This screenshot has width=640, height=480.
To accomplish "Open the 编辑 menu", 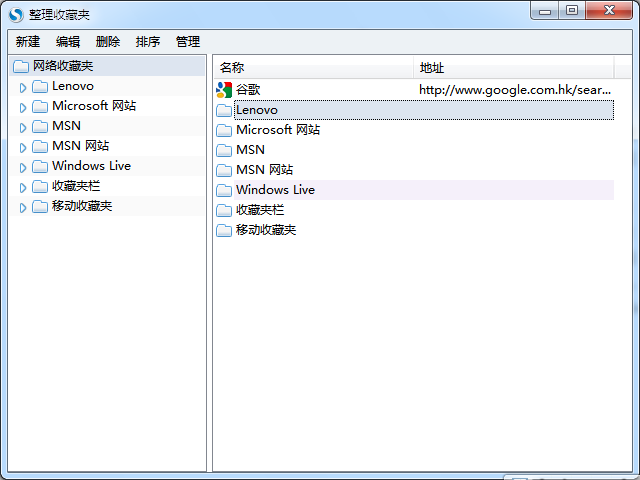I will (68, 41).
